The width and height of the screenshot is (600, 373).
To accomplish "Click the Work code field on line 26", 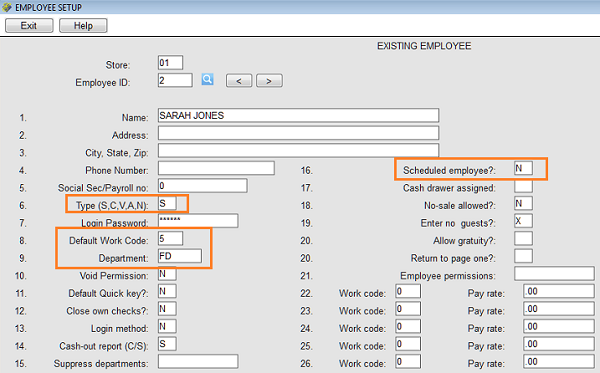I will click(408, 362).
